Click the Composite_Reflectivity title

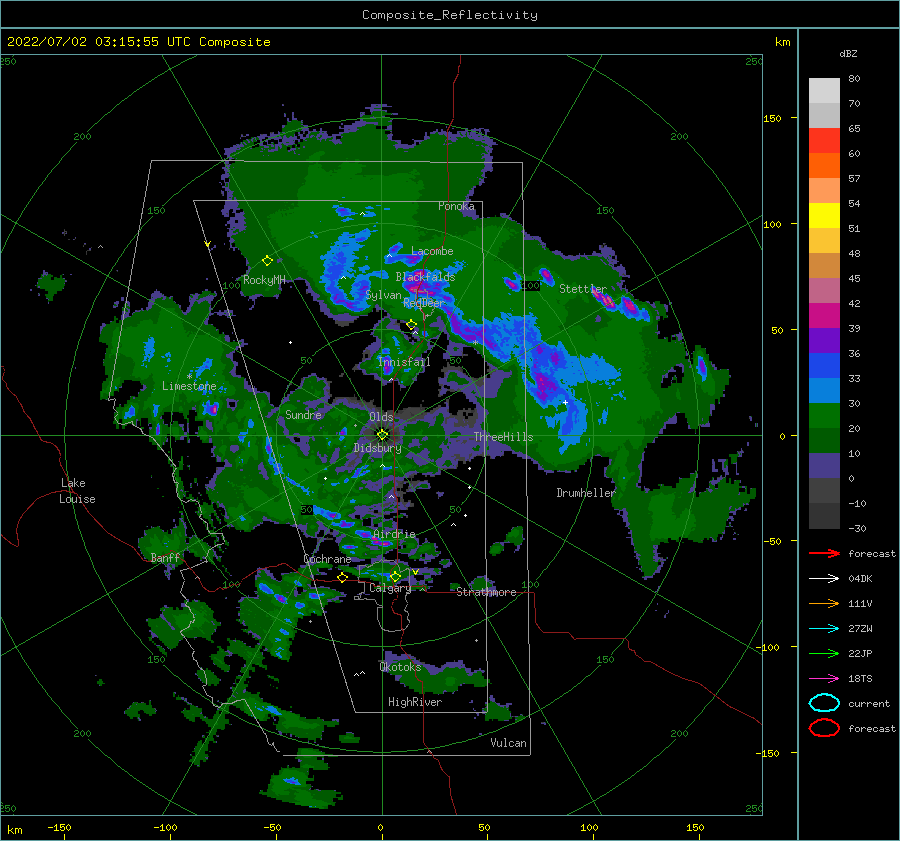tap(449, 15)
